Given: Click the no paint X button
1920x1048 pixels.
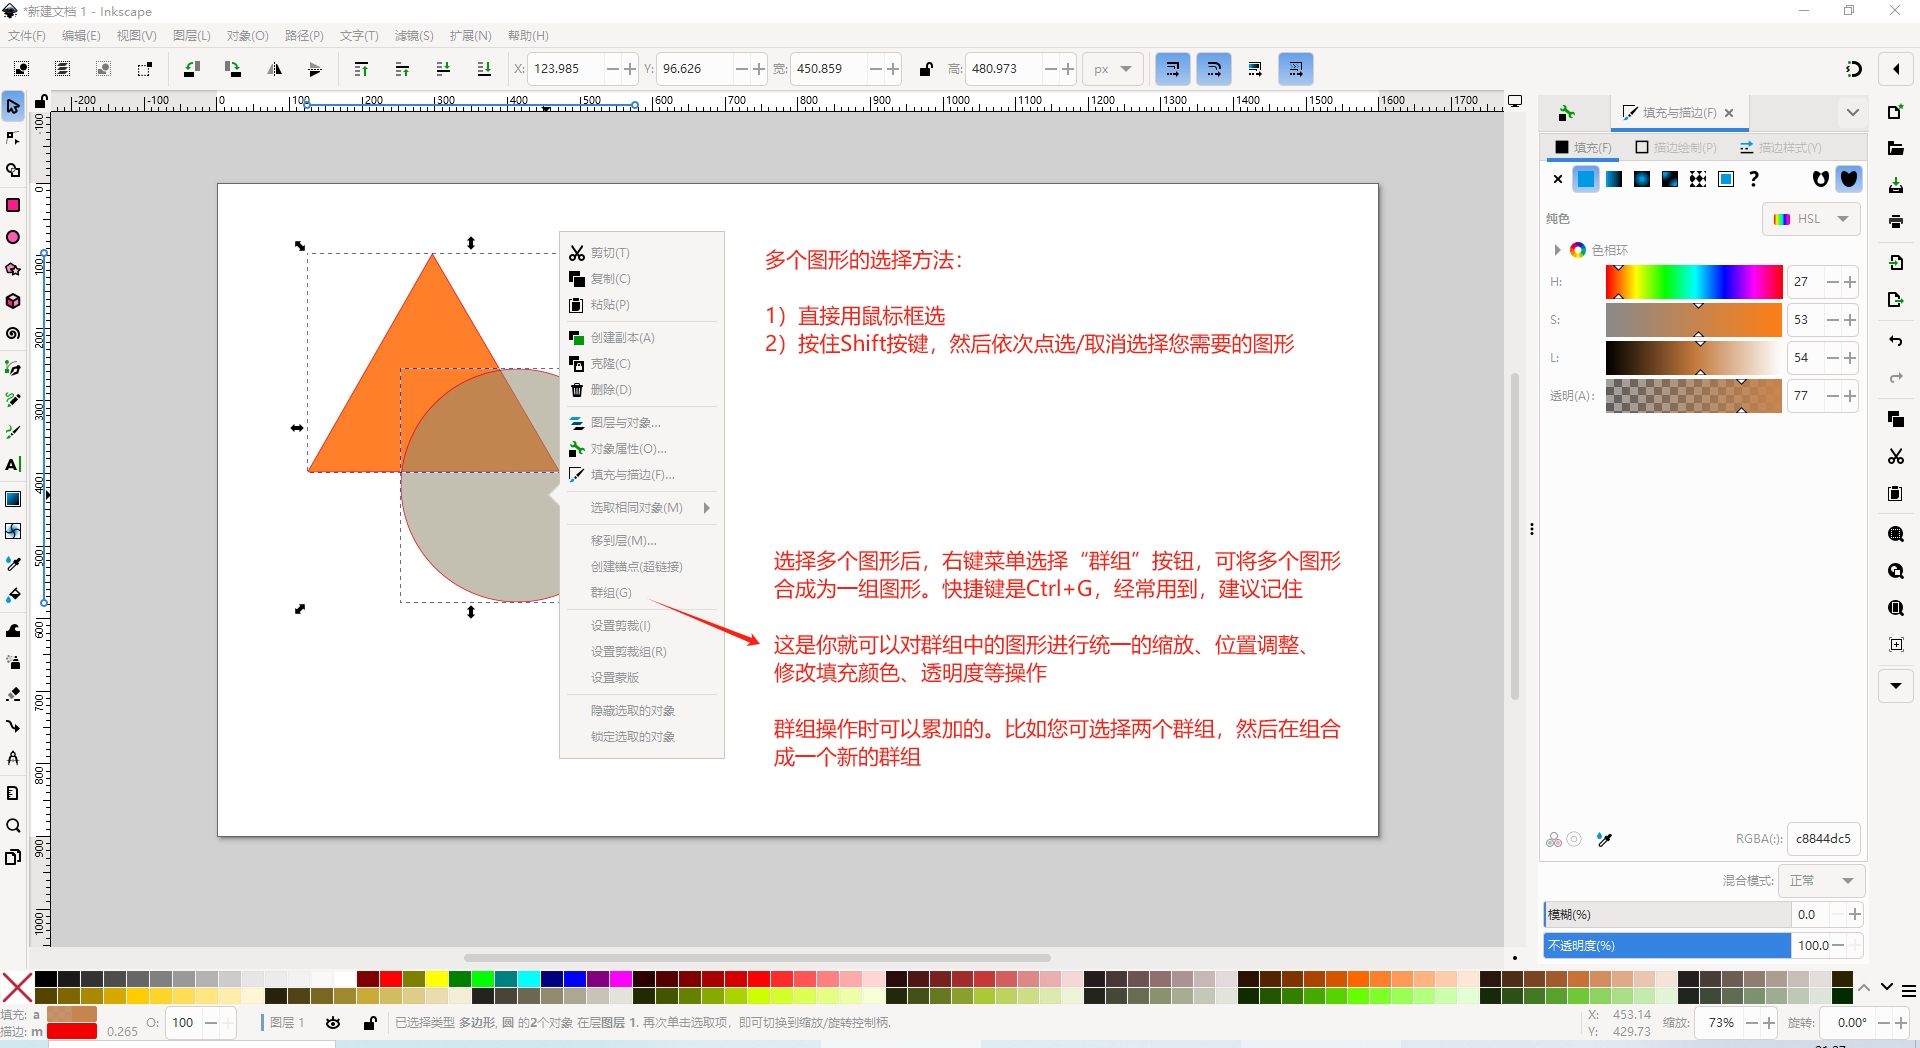Looking at the screenshot, I should (x=1557, y=179).
